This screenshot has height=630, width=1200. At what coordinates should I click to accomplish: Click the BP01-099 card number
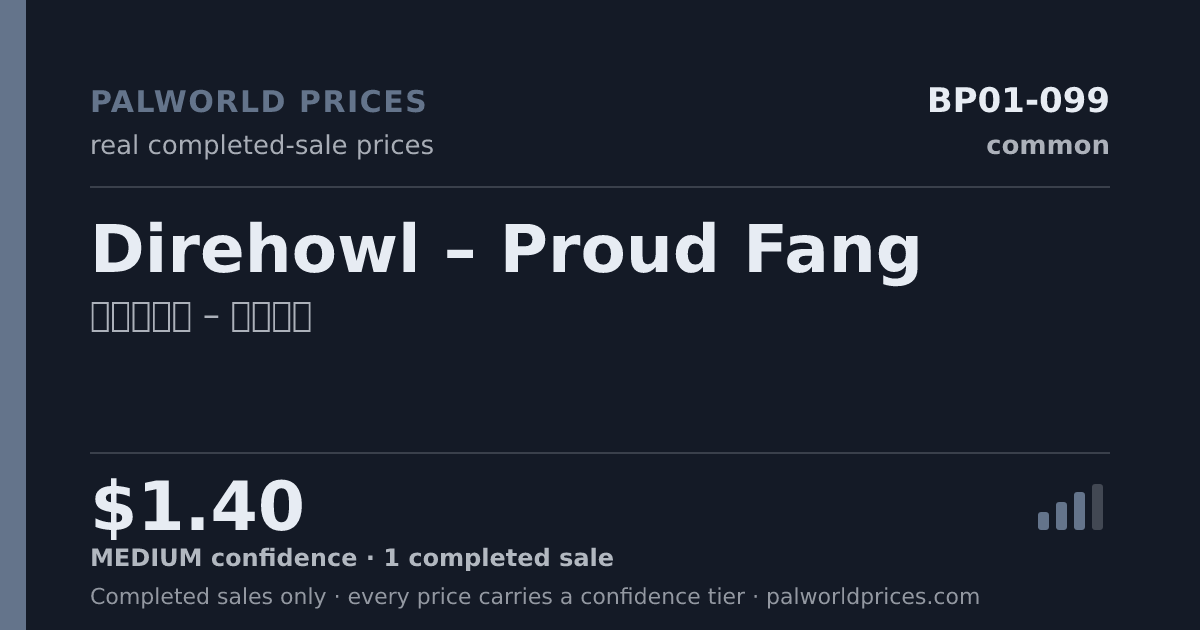[1018, 101]
